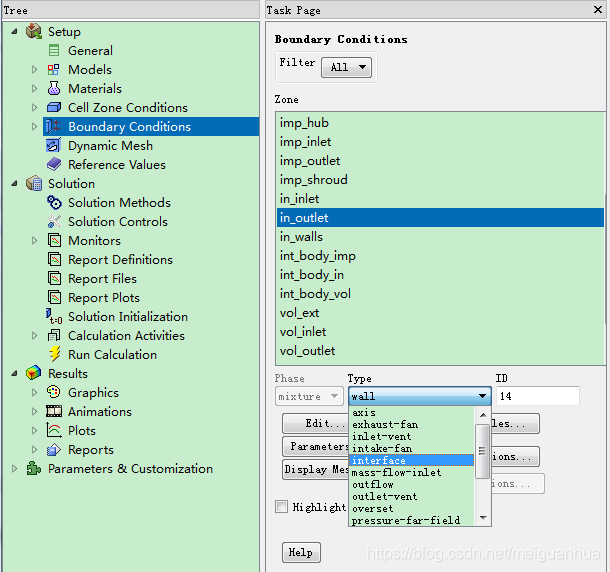Open the Type wall combo box
Image resolution: width=610 pixels, height=572 pixels.
pyautogui.click(x=419, y=396)
